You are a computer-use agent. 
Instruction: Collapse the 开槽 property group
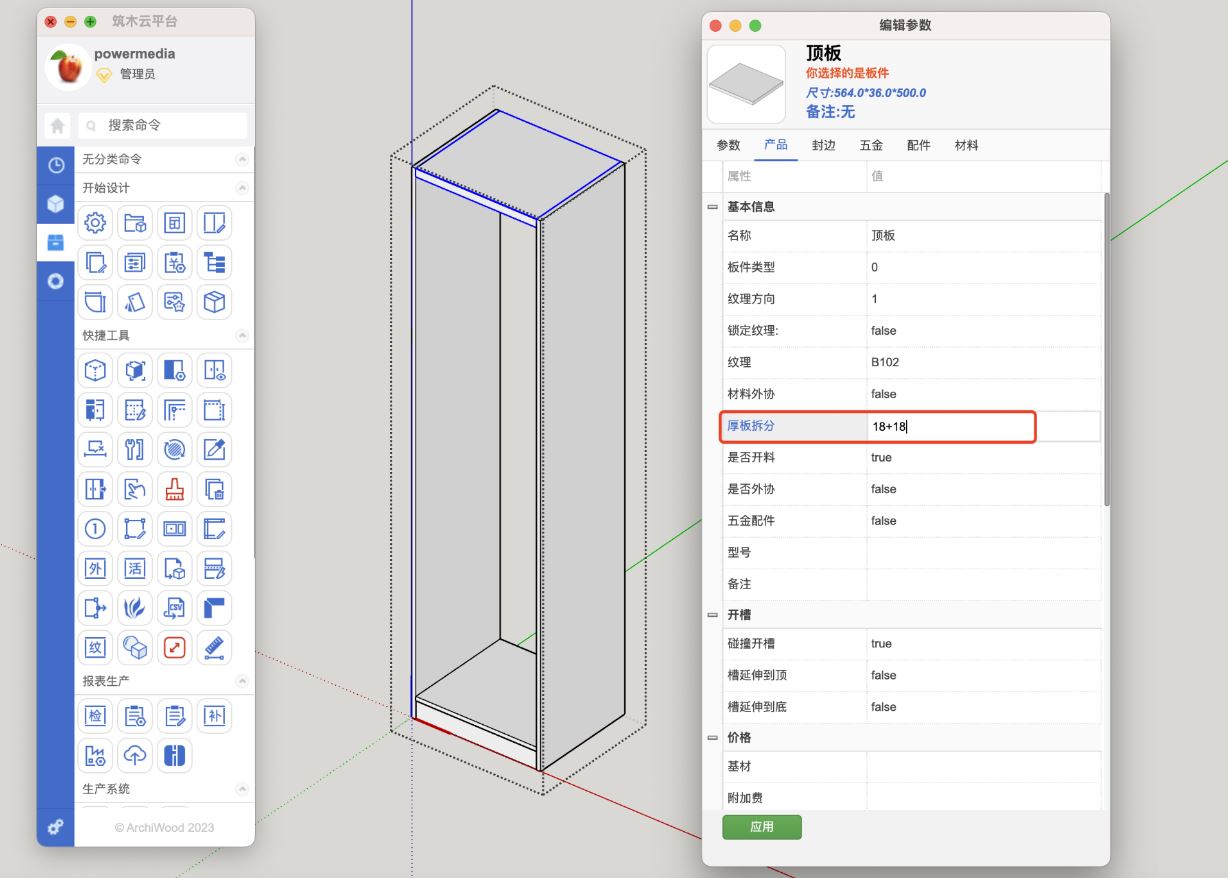713,615
